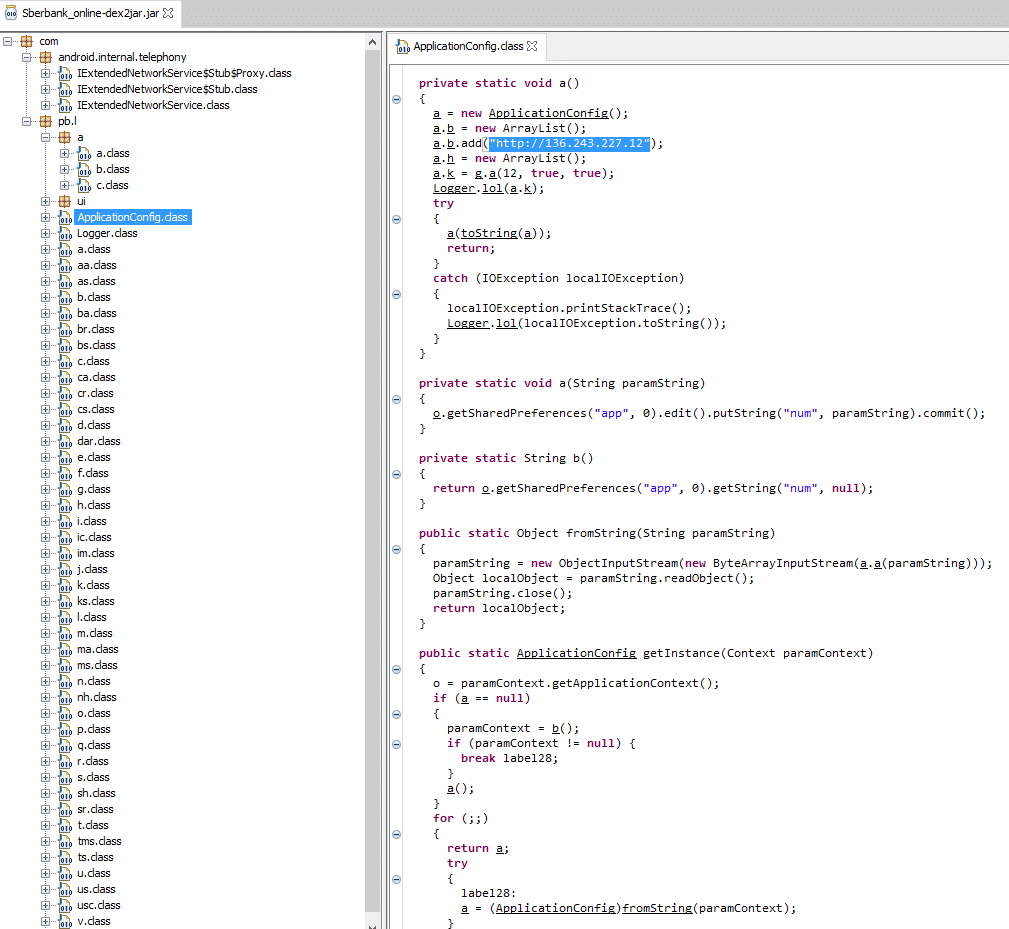Screen dimensions: 1009x929
Task: Fold the if (a == null) block
Action: click(396, 714)
